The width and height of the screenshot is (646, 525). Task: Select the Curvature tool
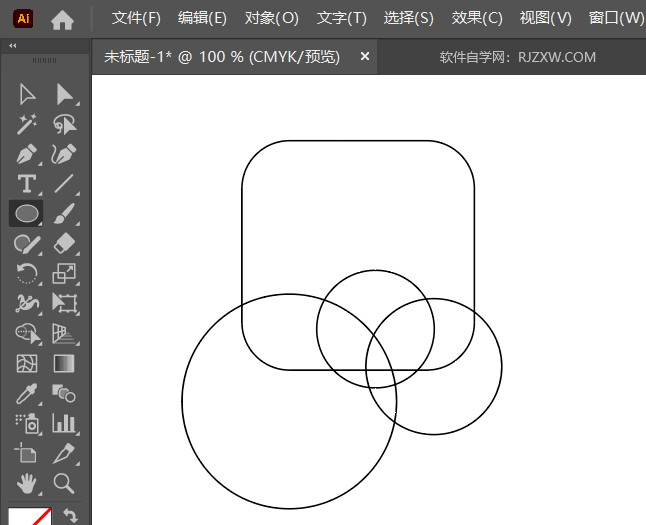pos(65,154)
